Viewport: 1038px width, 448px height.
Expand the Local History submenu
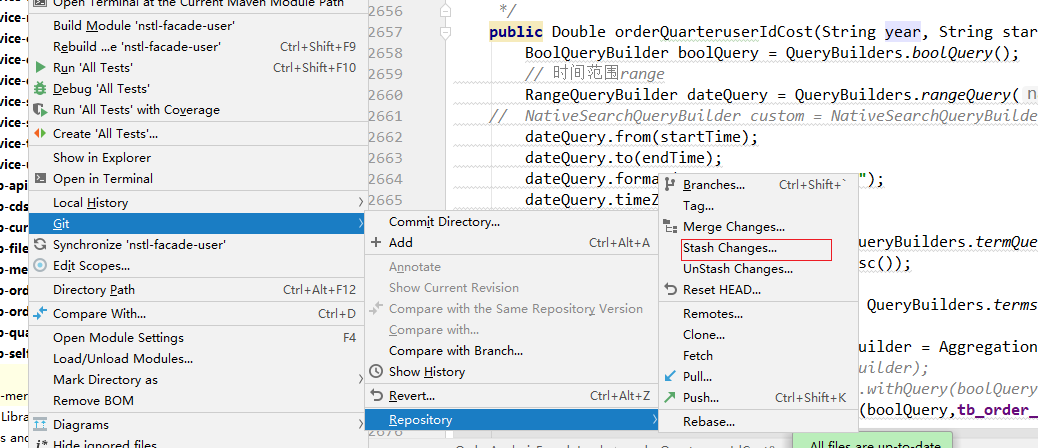tap(199, 202)
